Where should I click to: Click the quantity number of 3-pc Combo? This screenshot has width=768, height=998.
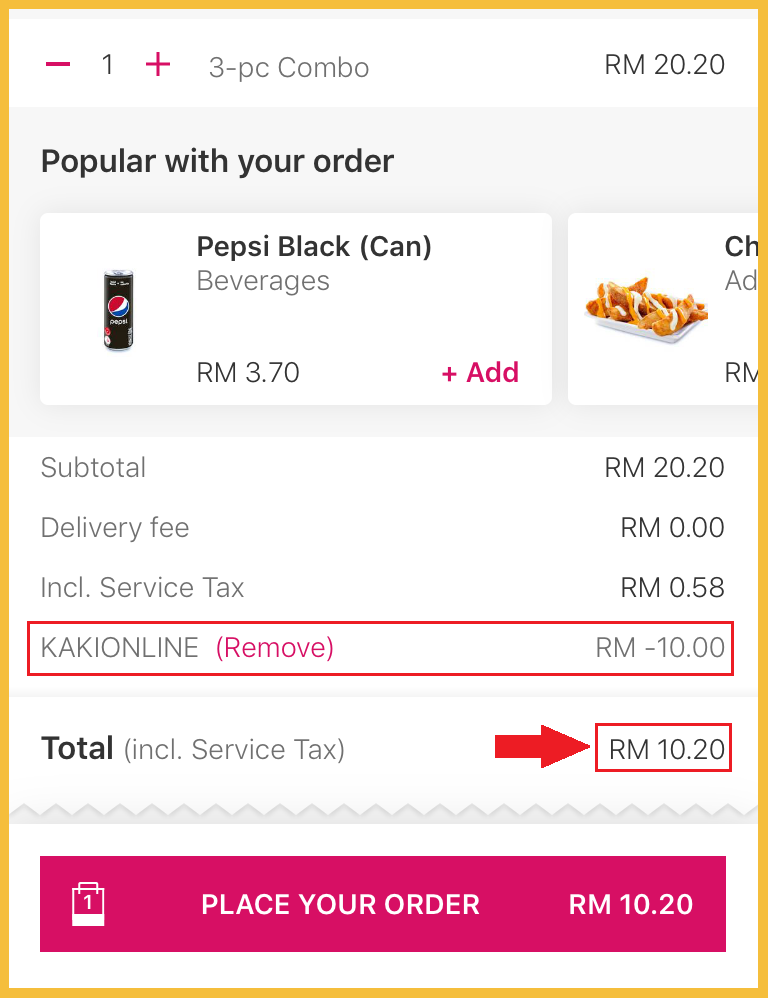[x=108, y=65]
